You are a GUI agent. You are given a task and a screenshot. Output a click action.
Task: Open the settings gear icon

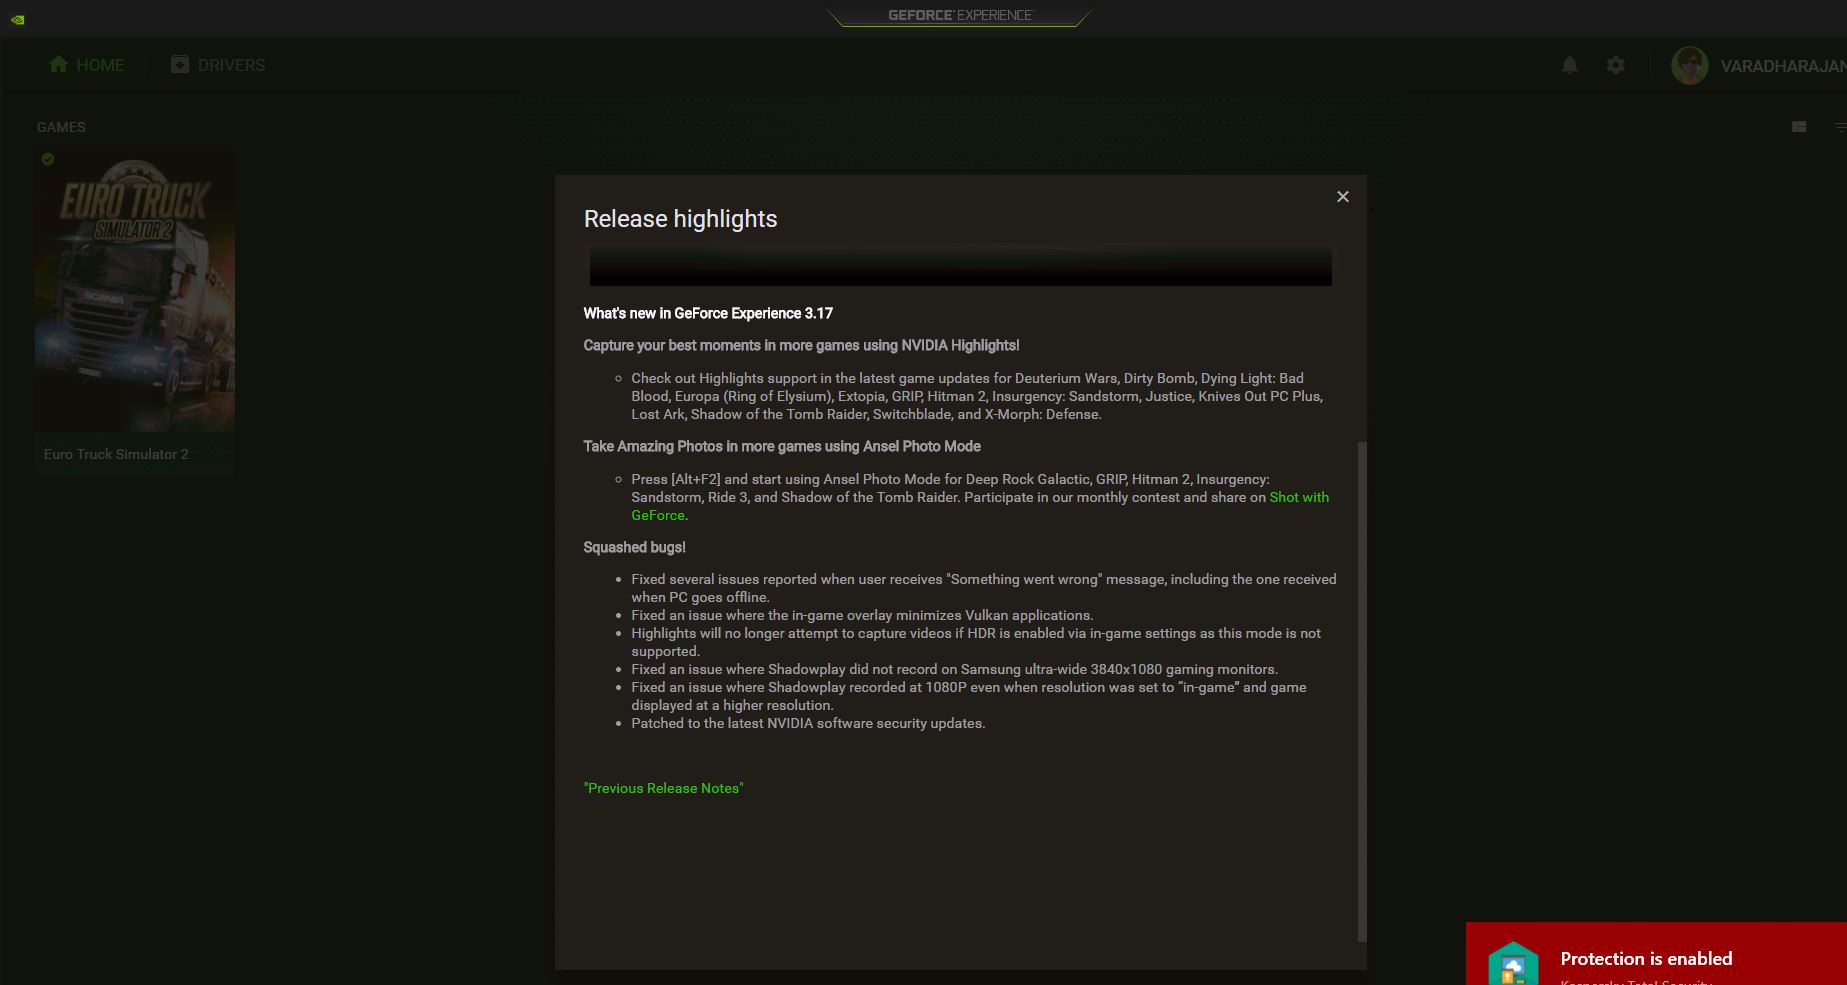[1615, 65]
